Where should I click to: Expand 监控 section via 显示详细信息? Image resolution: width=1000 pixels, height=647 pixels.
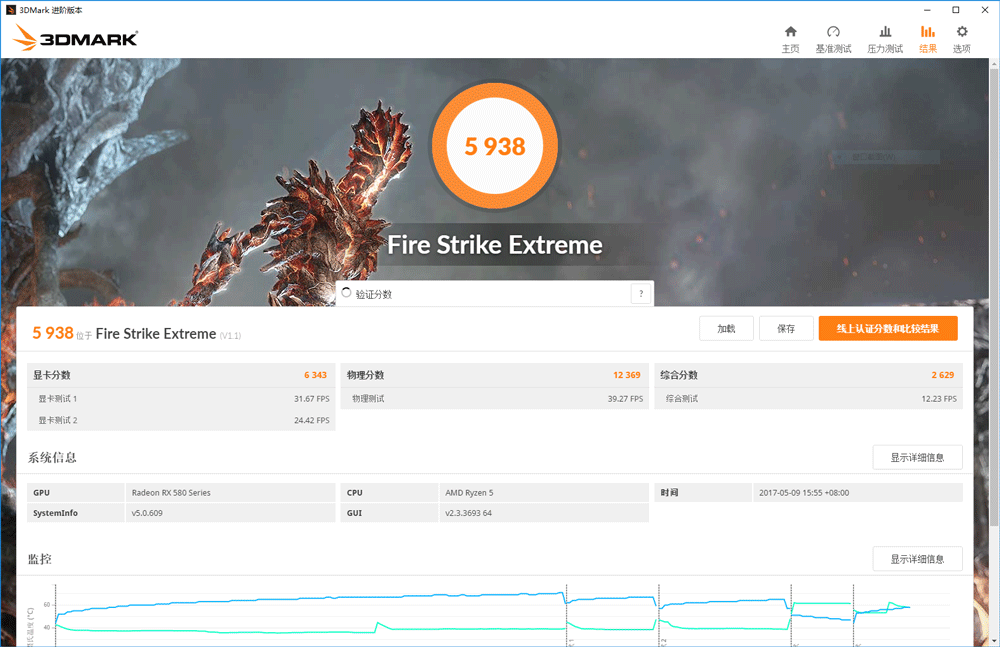coord(917,559)
